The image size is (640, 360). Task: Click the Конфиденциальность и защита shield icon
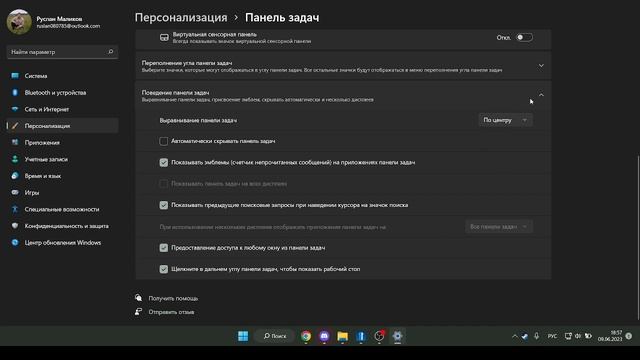coord(15,226)
